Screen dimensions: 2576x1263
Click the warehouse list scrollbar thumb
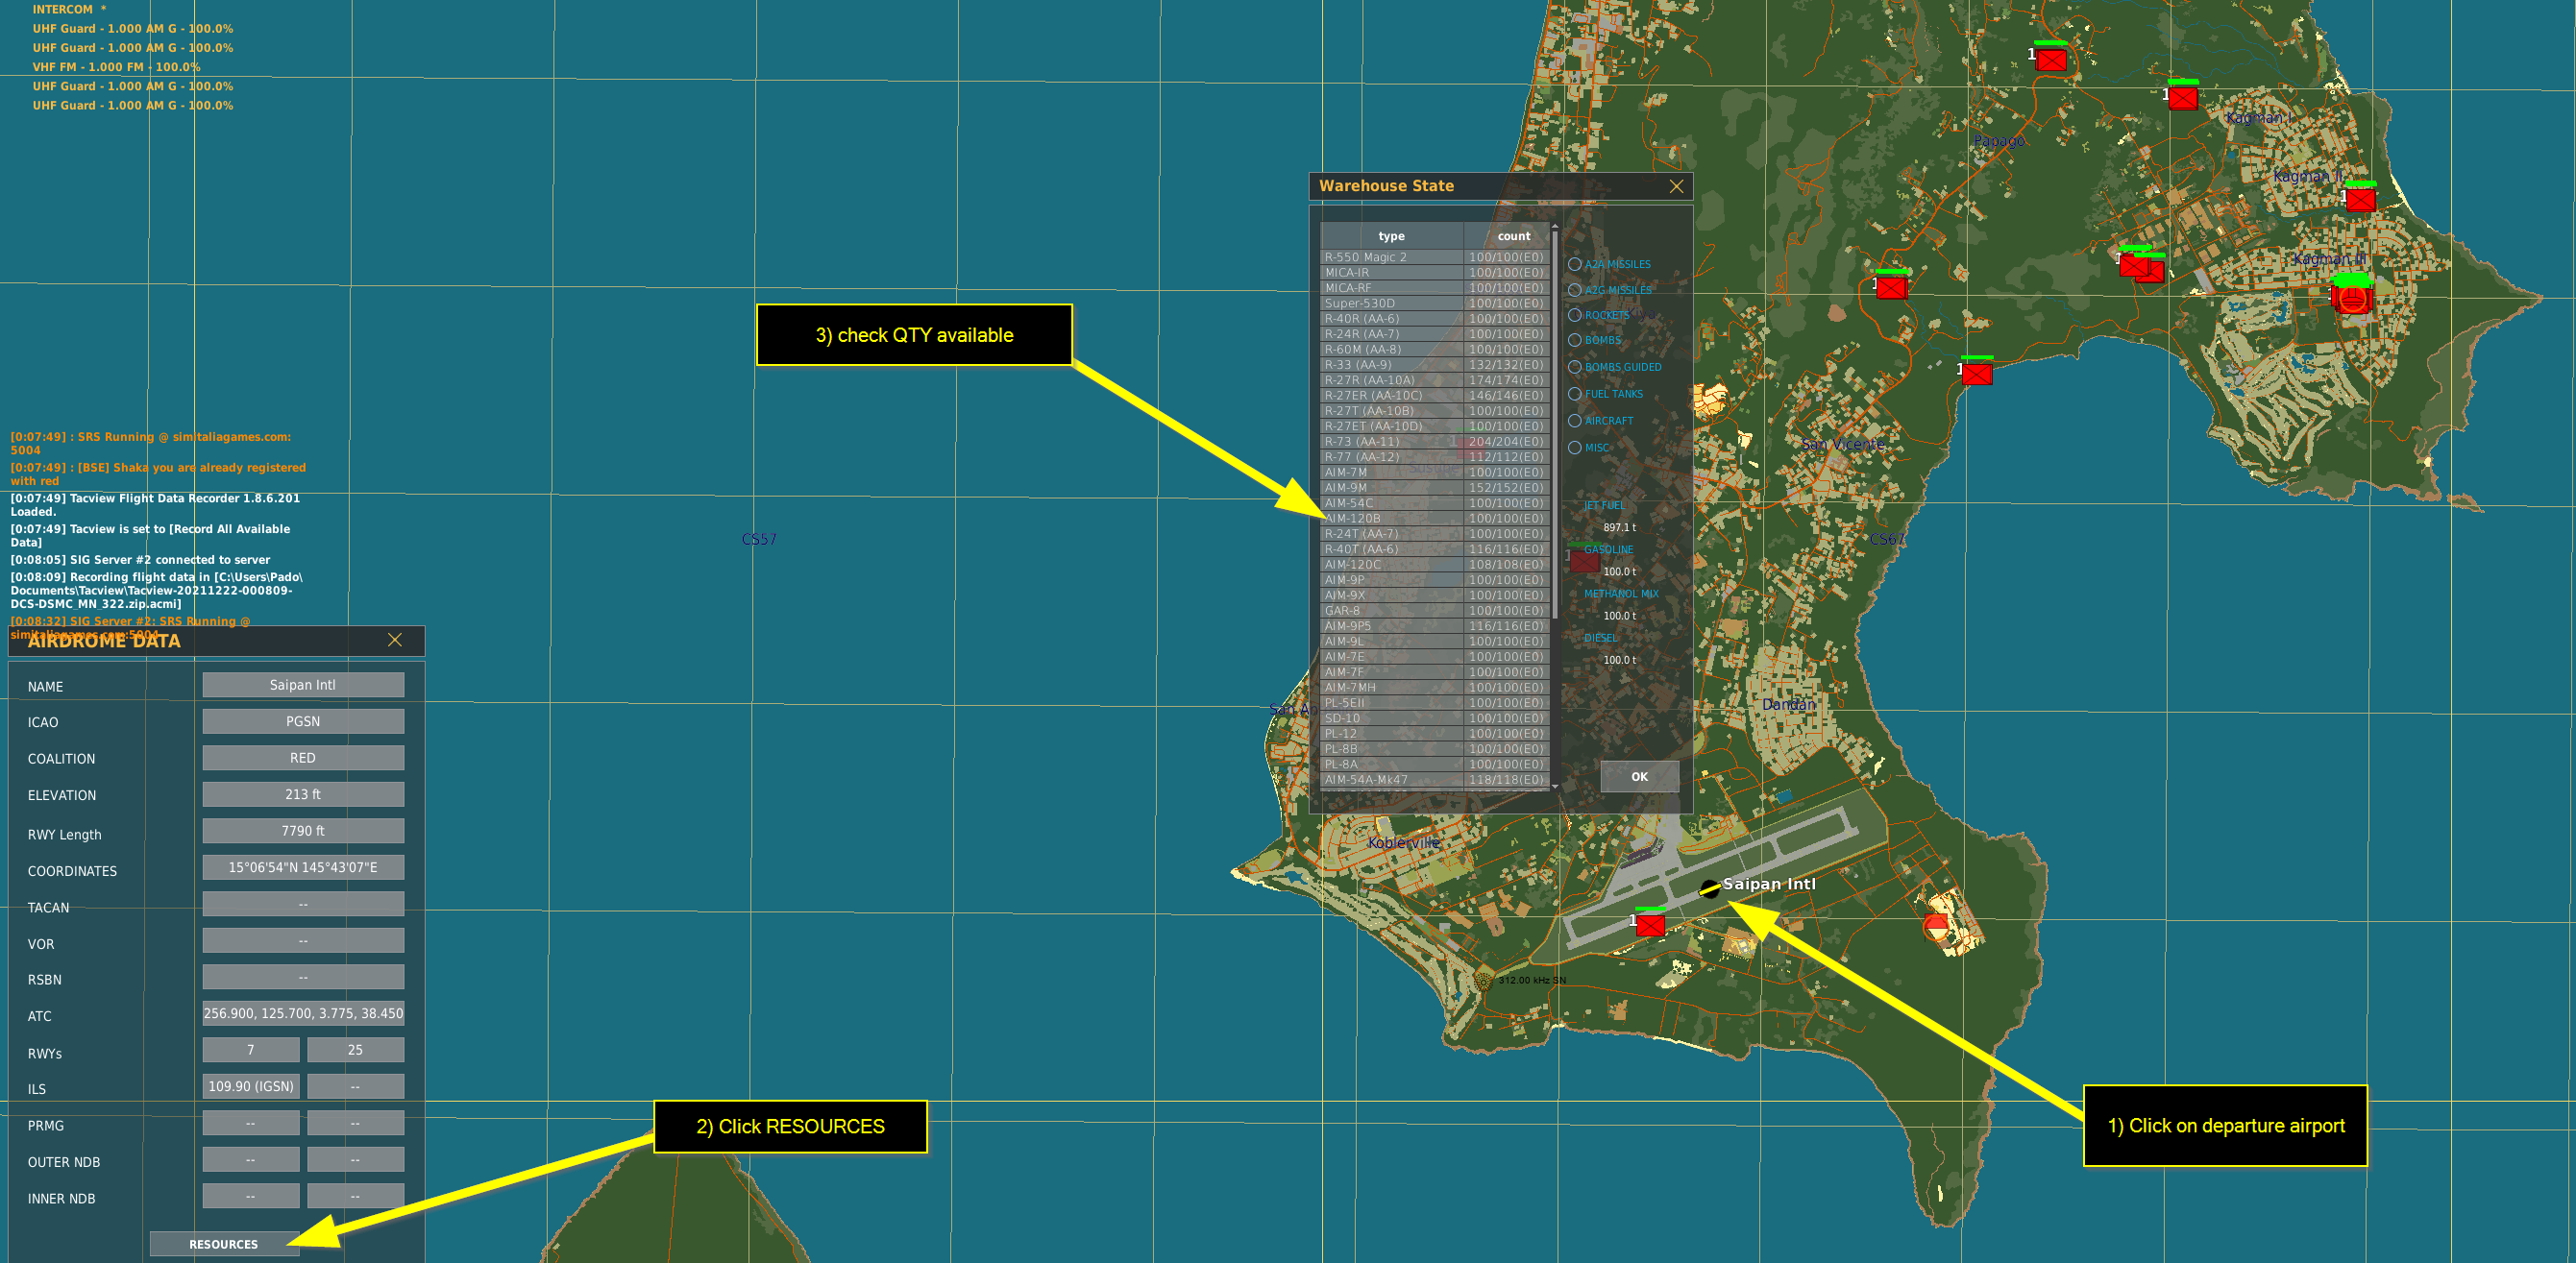1554,425
